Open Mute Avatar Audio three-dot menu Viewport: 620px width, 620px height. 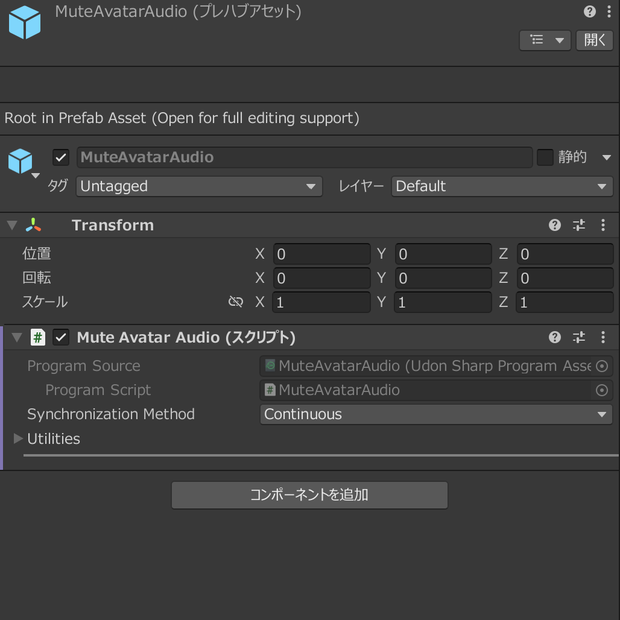[x=603, y=337]
